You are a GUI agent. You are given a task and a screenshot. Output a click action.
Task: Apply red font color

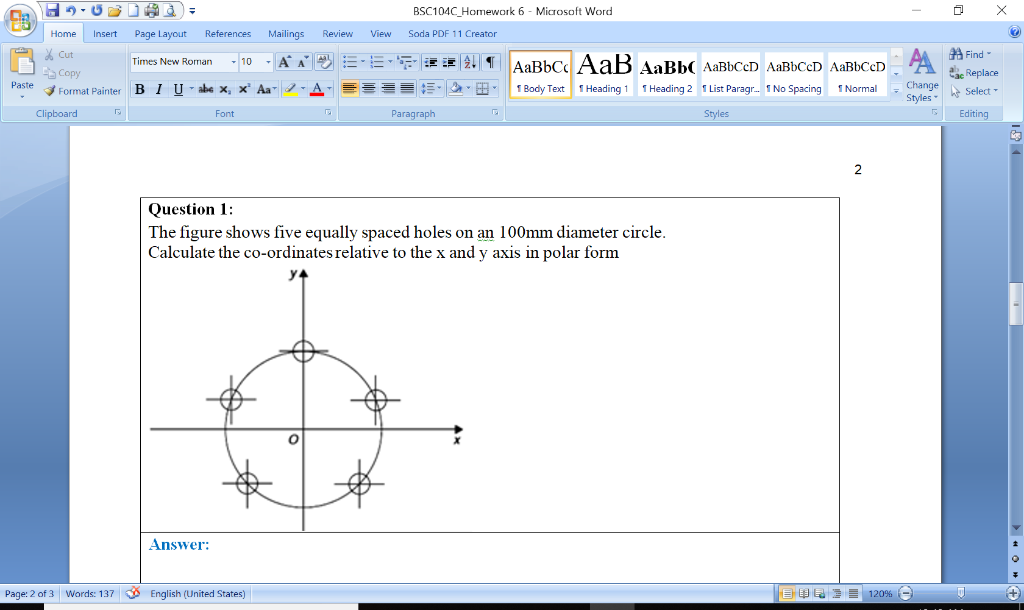tap(317, 89)
